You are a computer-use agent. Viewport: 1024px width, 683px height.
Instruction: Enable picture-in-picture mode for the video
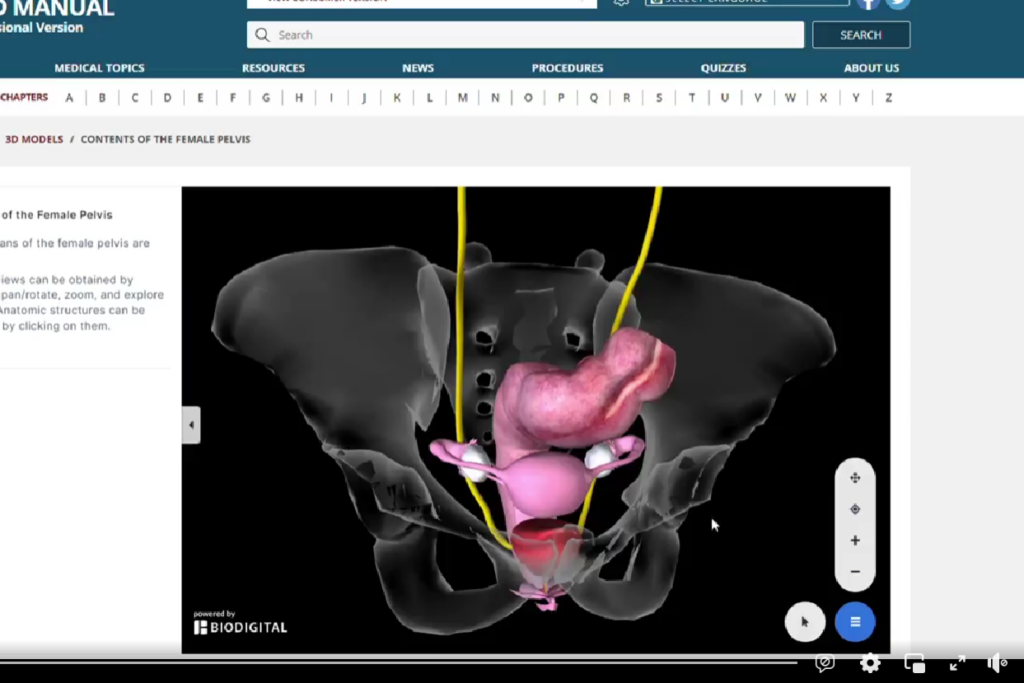tap(914, 663)
